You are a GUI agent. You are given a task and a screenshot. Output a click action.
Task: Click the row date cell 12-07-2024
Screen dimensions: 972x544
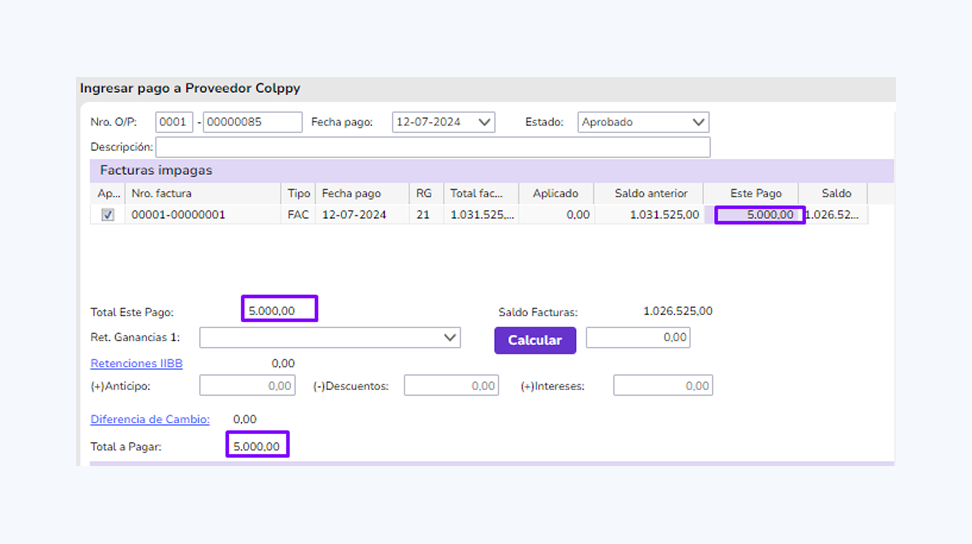362,215
